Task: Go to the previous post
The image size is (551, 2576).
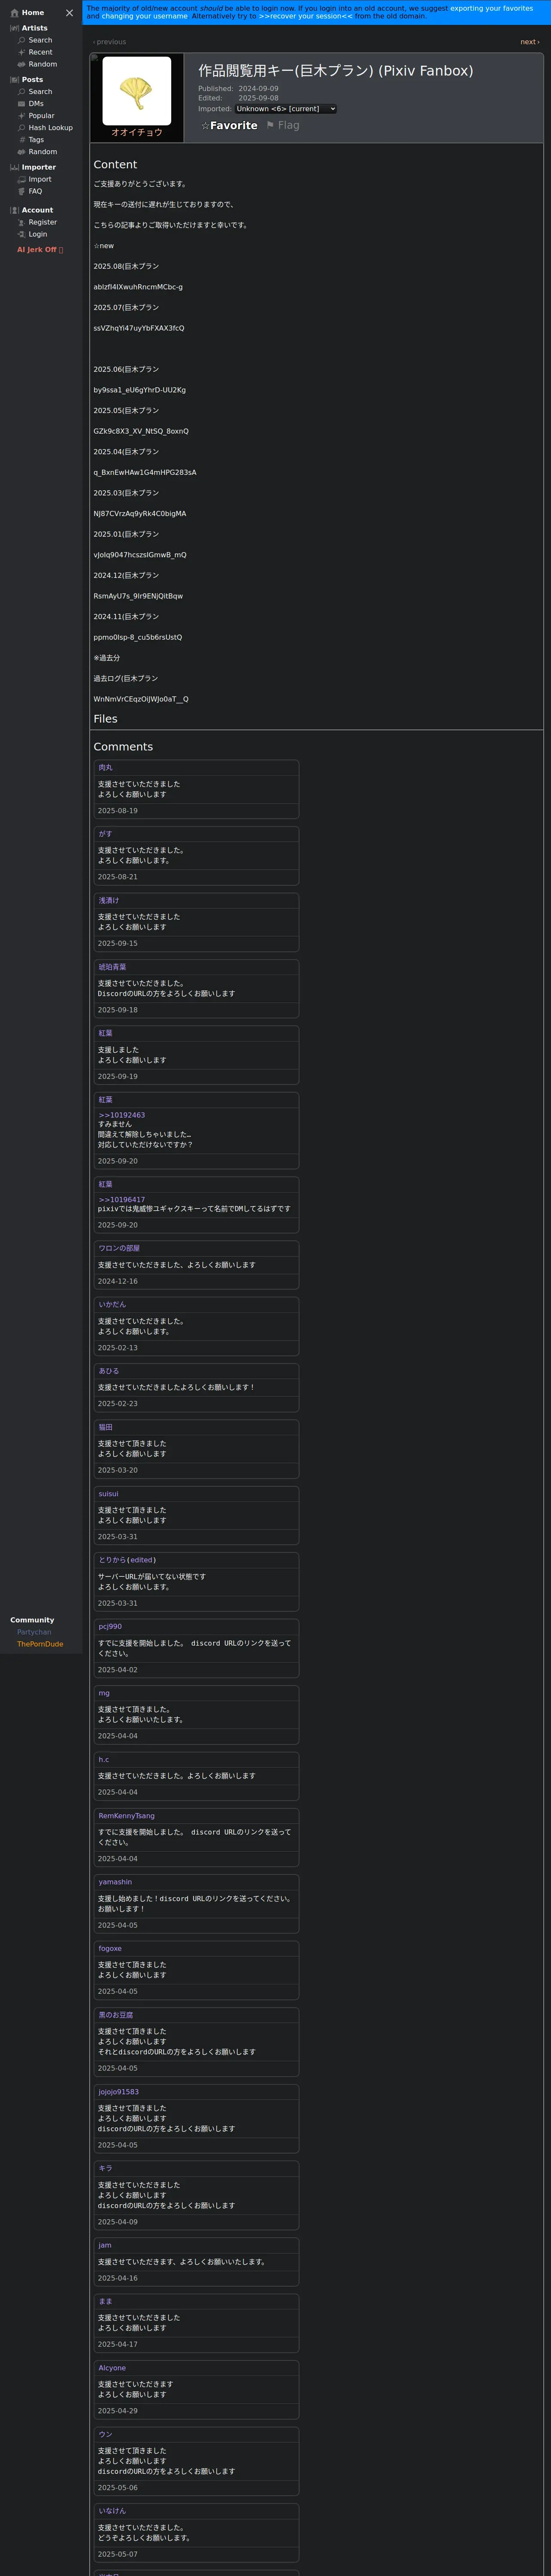Action: (x=110, y=42)
